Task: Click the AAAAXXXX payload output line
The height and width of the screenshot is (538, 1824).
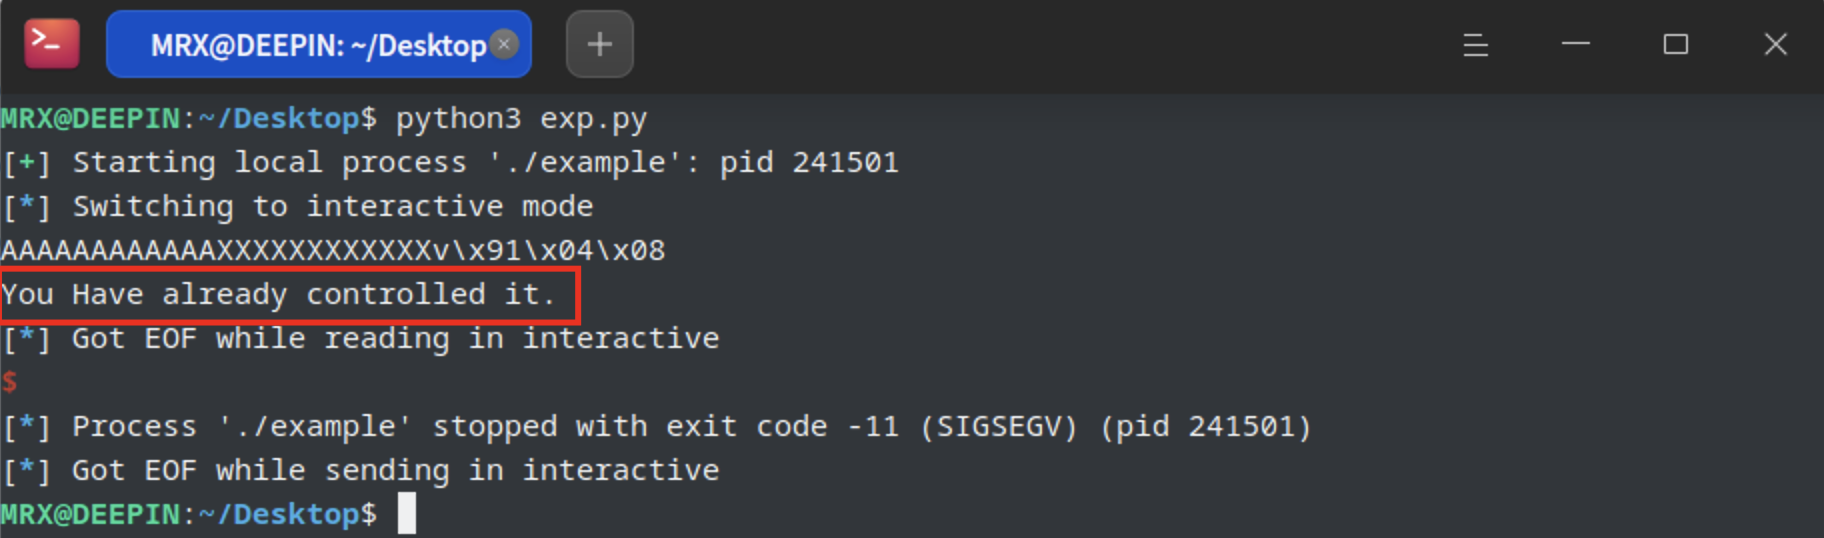Action: (333, 250)
